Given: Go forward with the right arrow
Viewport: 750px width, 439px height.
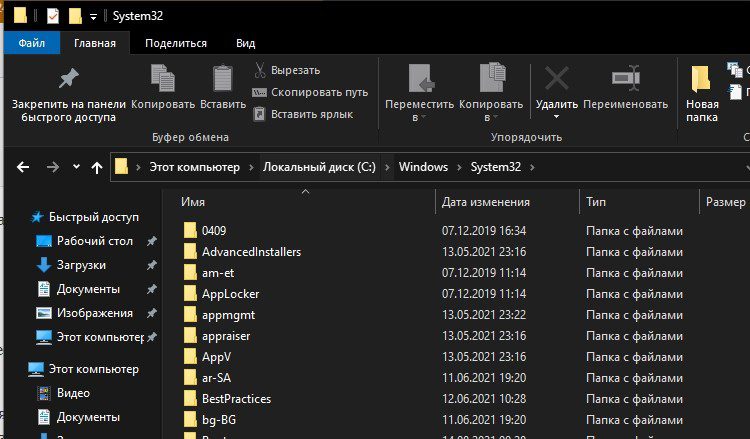Looking at the screenshot, I should [53, 167].
